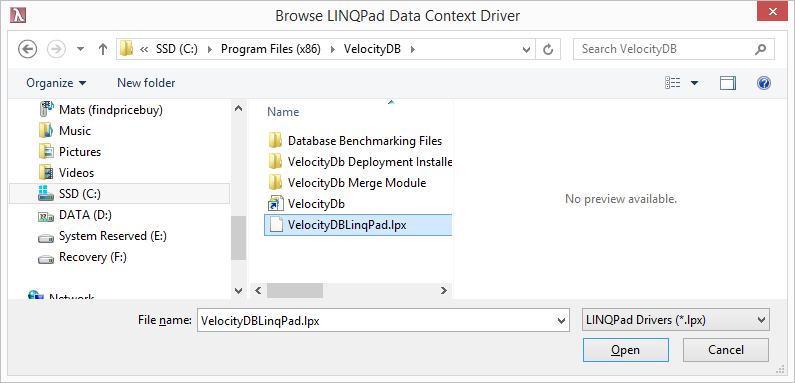
Task: Expand the view options dropdown arrow
Action: coord(694,83)
